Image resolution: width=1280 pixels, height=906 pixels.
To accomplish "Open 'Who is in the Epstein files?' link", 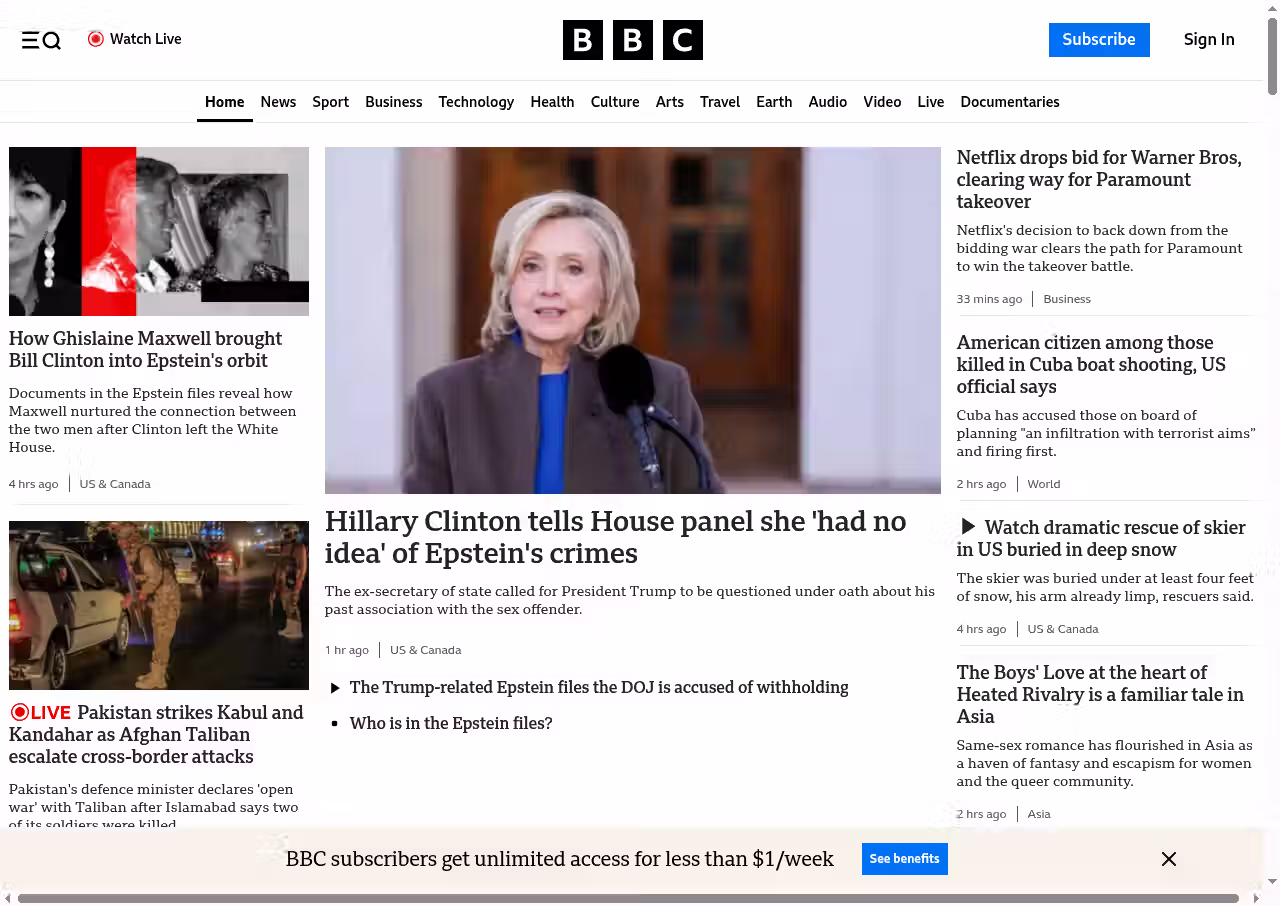I will 450,723.
